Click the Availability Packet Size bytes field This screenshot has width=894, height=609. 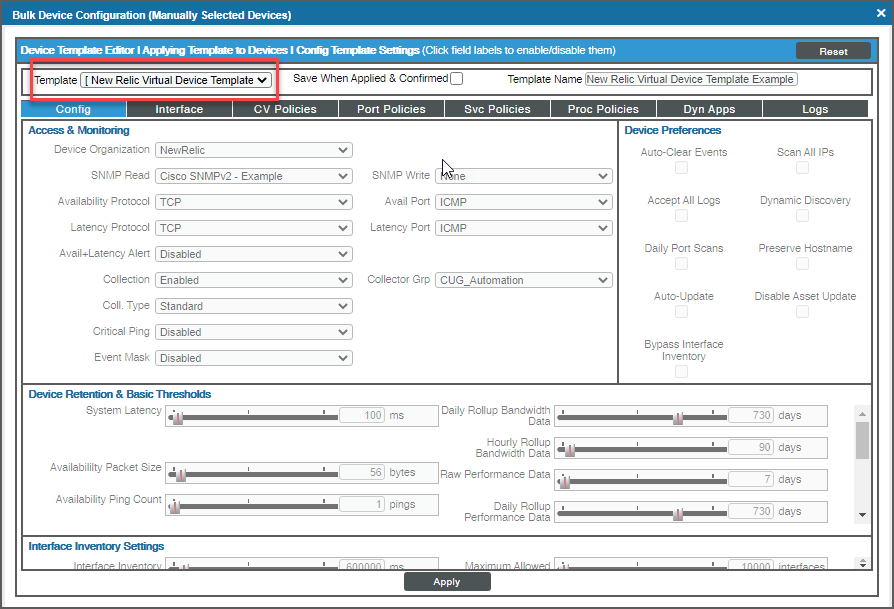[x=362, y=472]
